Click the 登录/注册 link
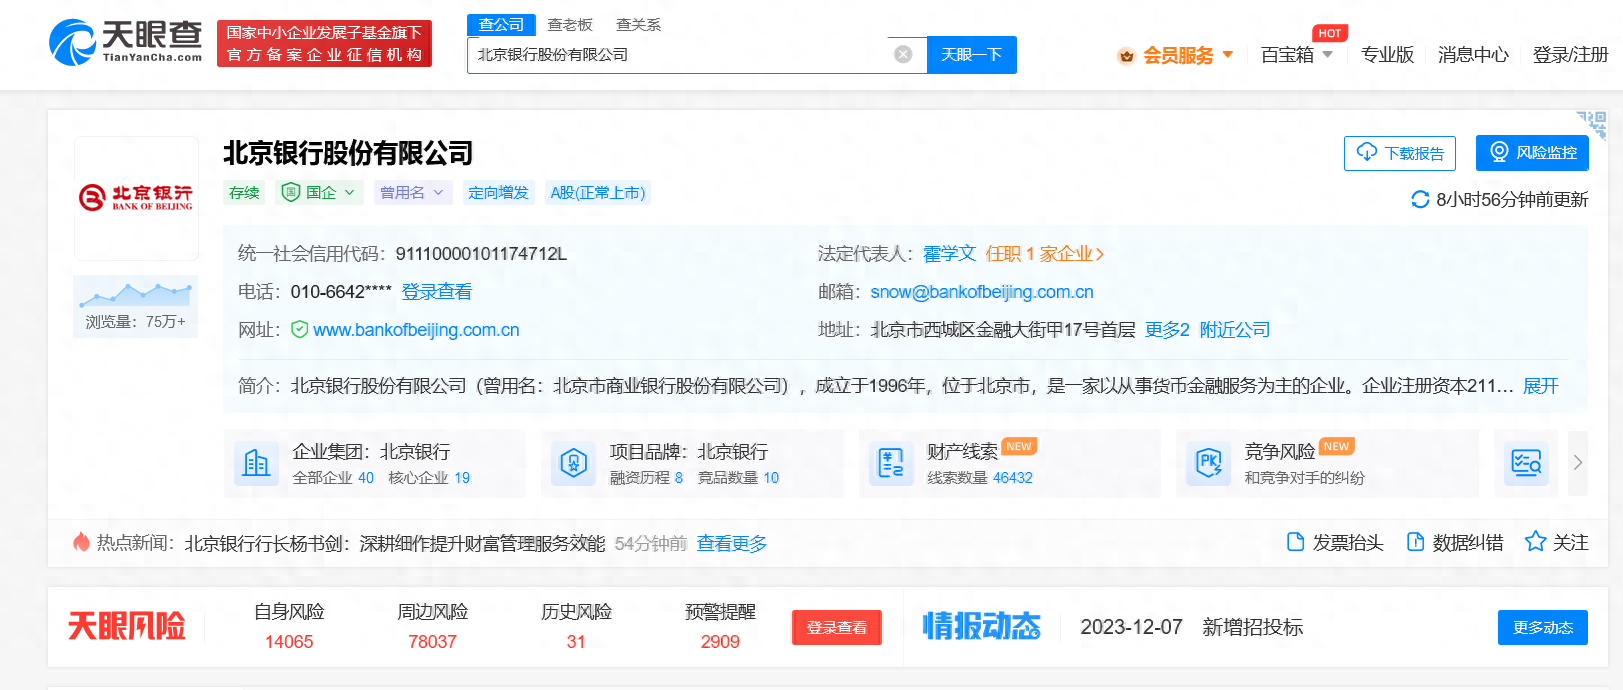Image resolution: width=1623 pixels, height=690 pixels. [1570, 55]
